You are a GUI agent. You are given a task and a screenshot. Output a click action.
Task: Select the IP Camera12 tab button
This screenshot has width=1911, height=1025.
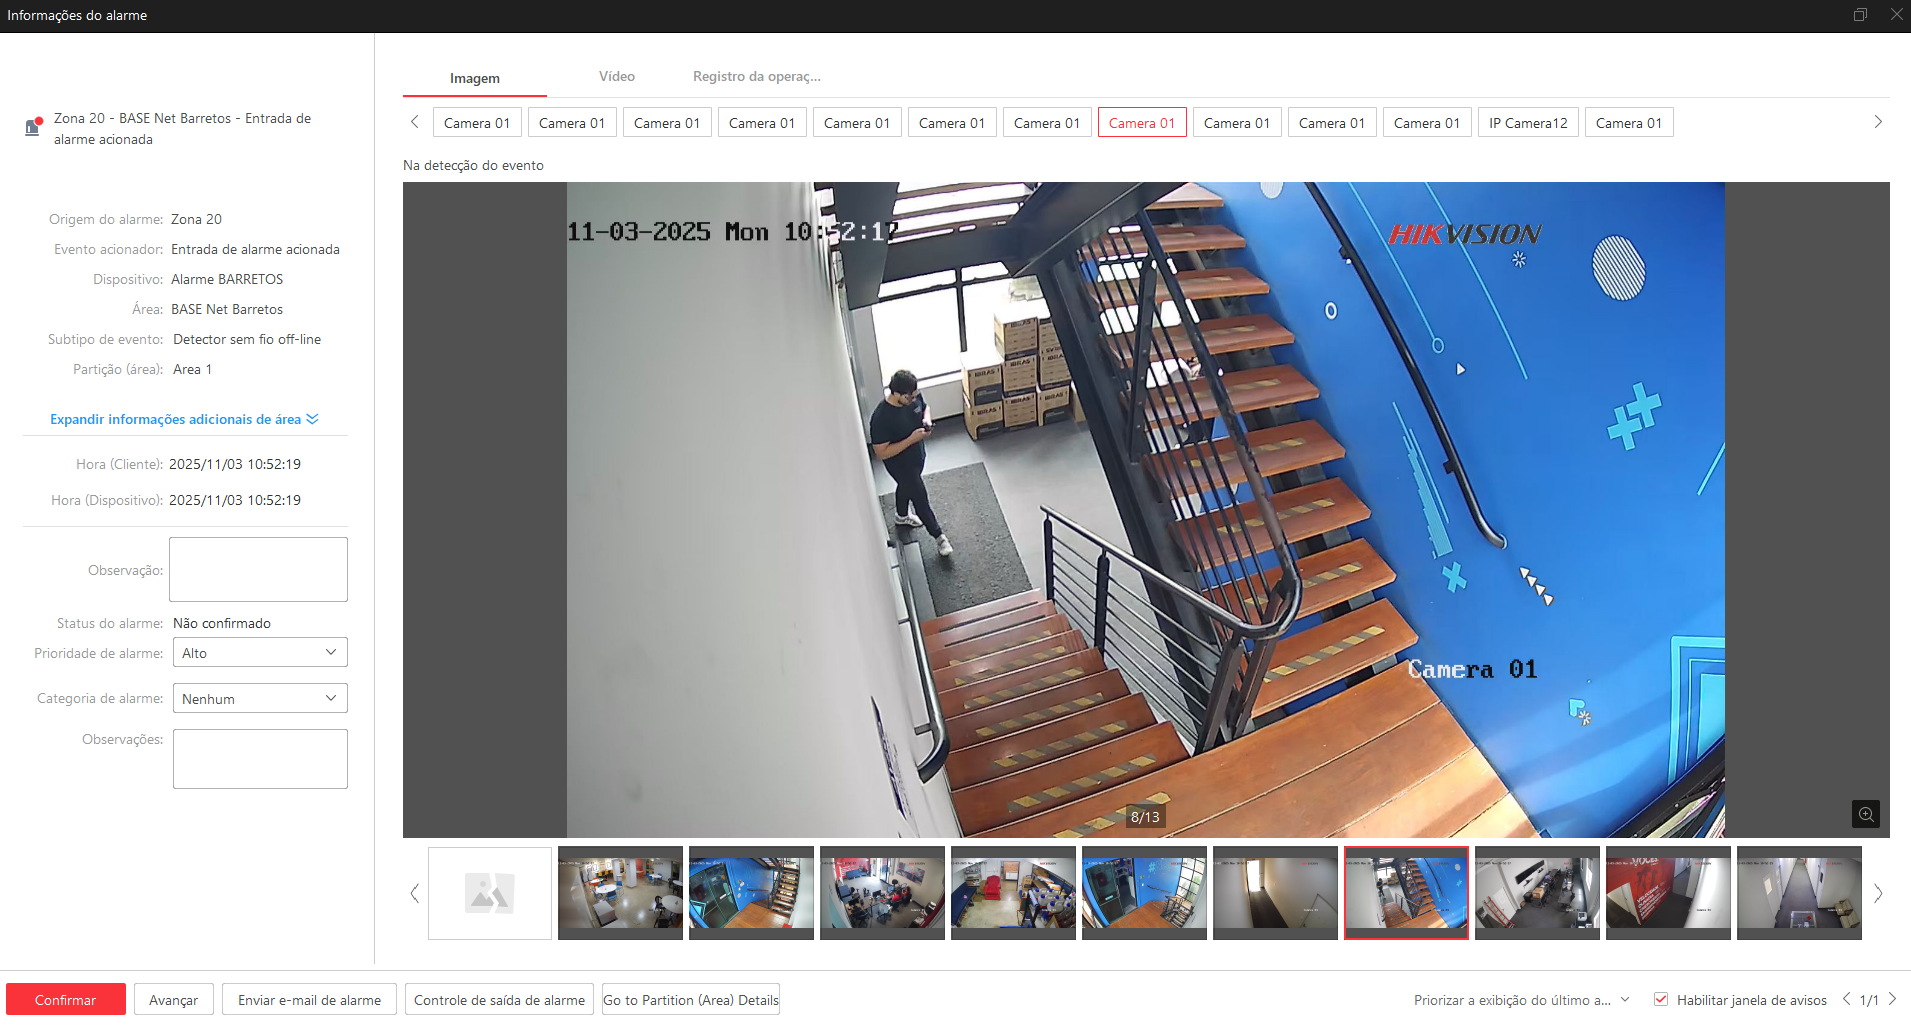coord(1527,123)
